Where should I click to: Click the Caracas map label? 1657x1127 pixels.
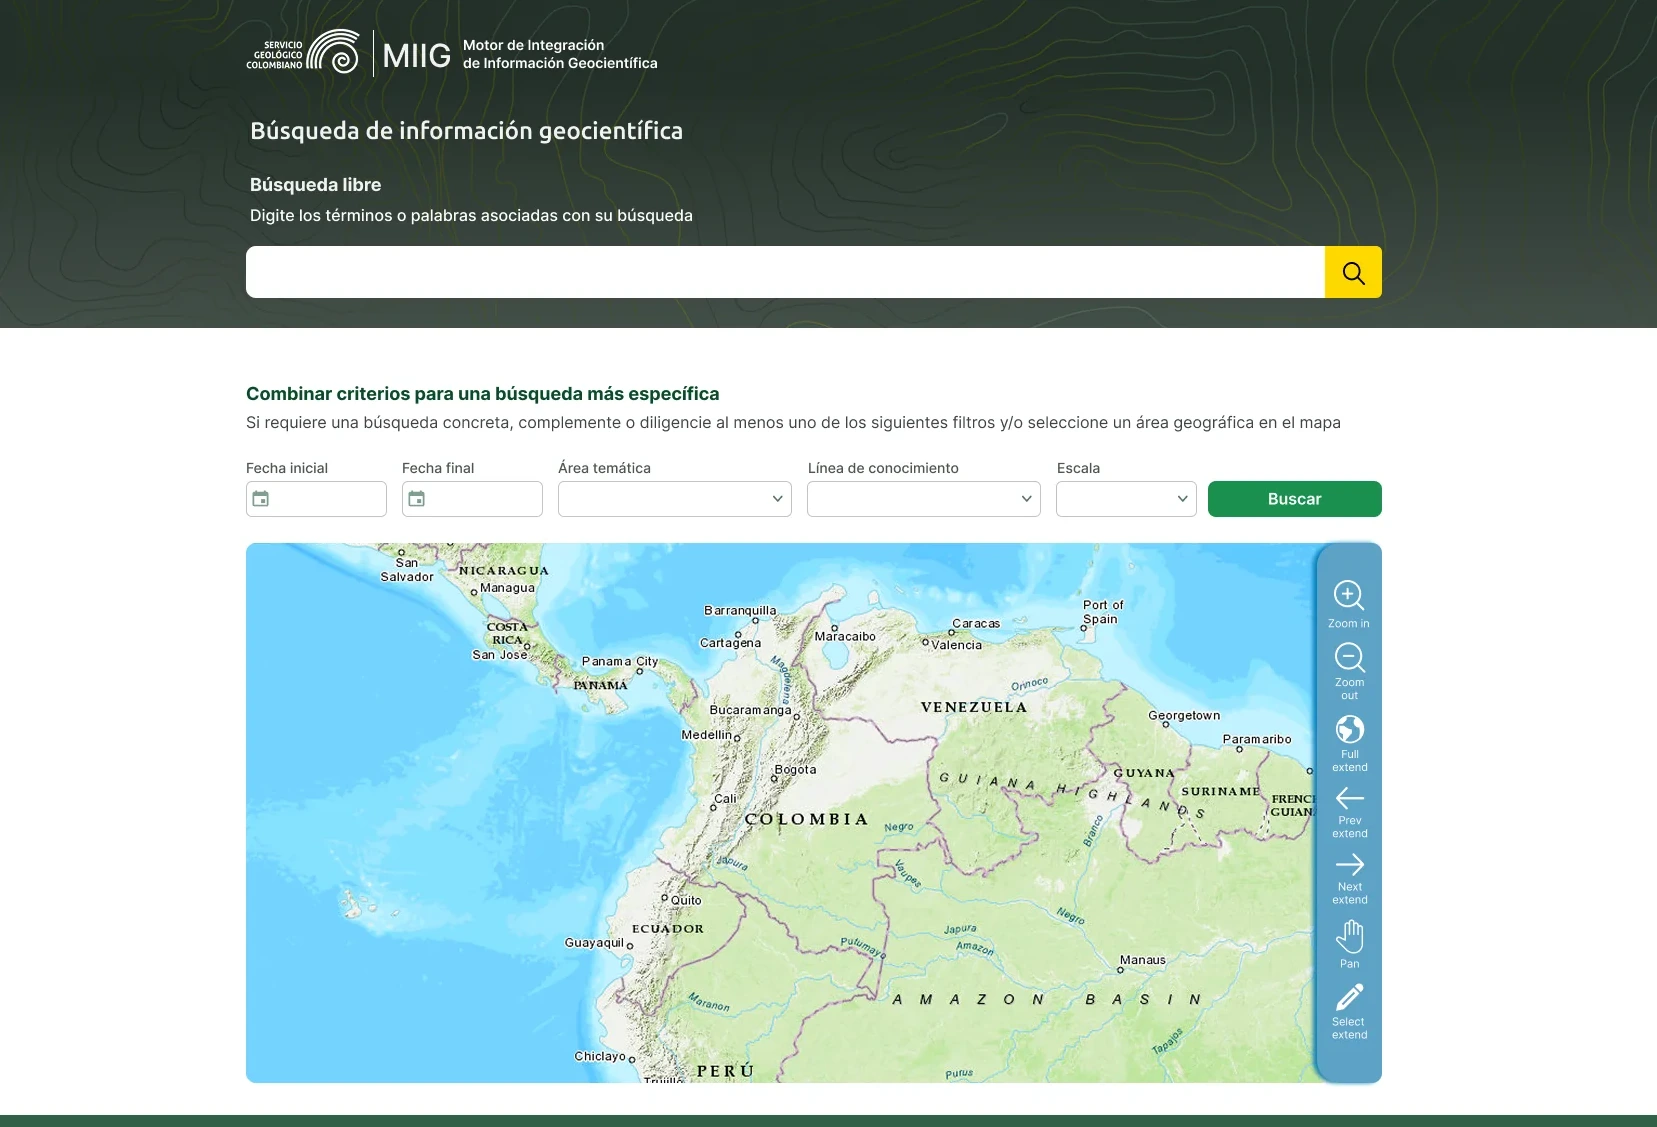tap(976, 623)
